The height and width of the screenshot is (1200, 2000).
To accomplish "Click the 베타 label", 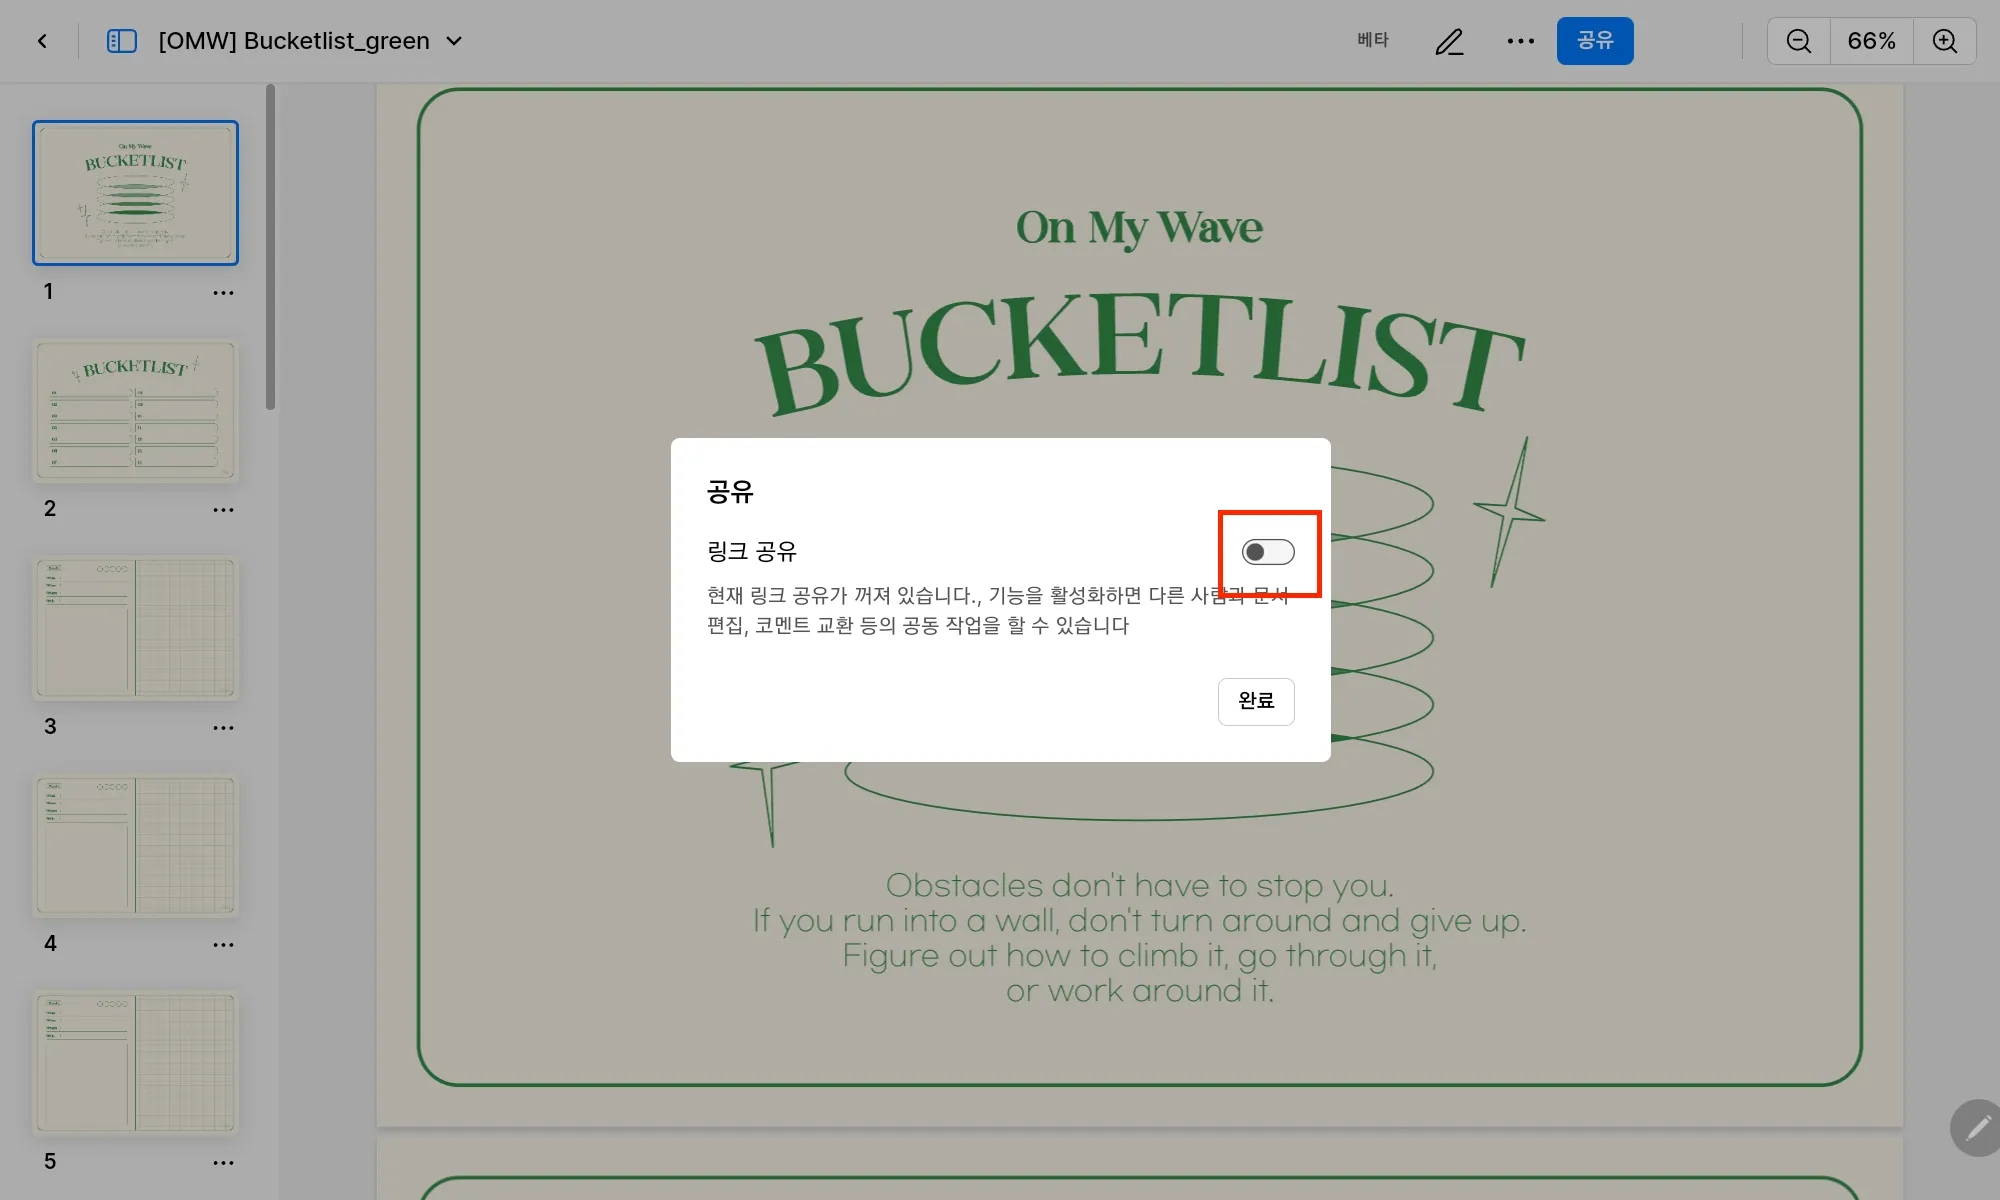I will pyautogui.click(x=1372, y=40).
